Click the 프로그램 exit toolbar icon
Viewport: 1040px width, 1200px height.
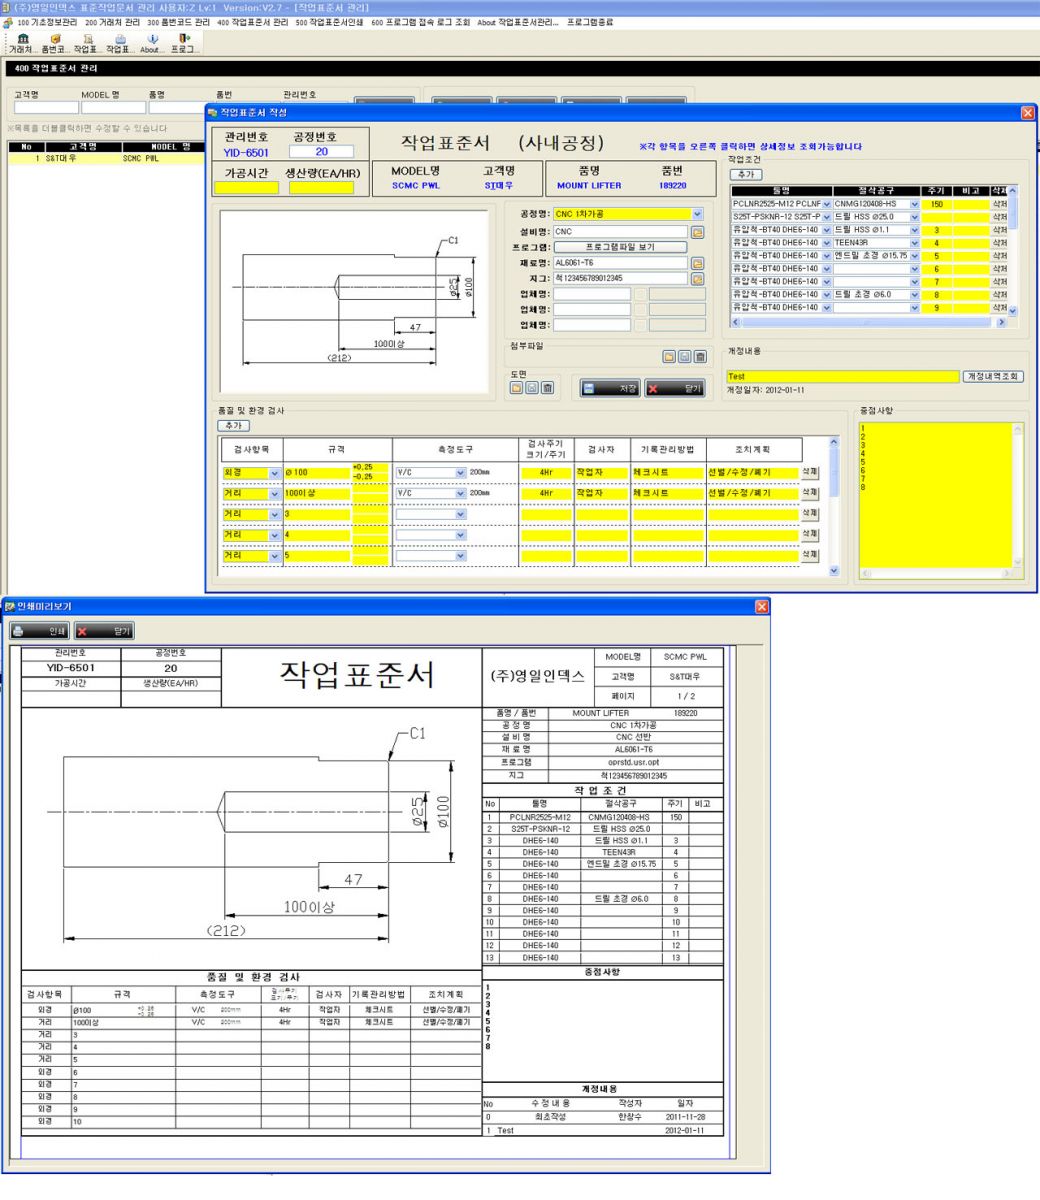[x=184, y=43]
